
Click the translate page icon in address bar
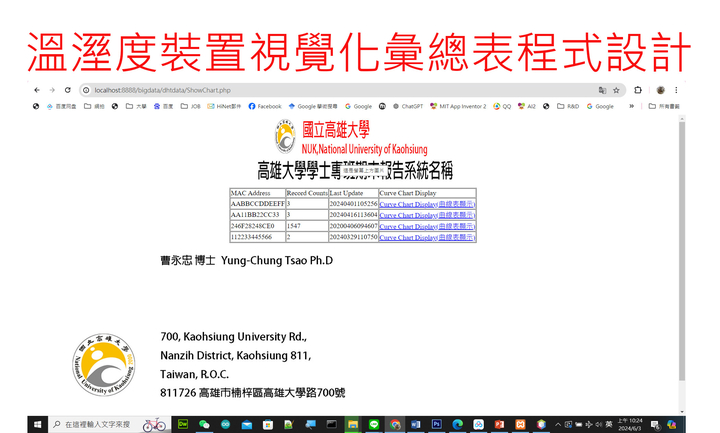pos(602,90)
